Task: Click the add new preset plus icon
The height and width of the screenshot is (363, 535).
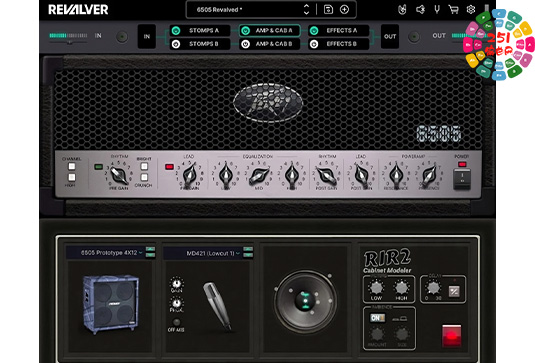Action: (x=344, y=10)
